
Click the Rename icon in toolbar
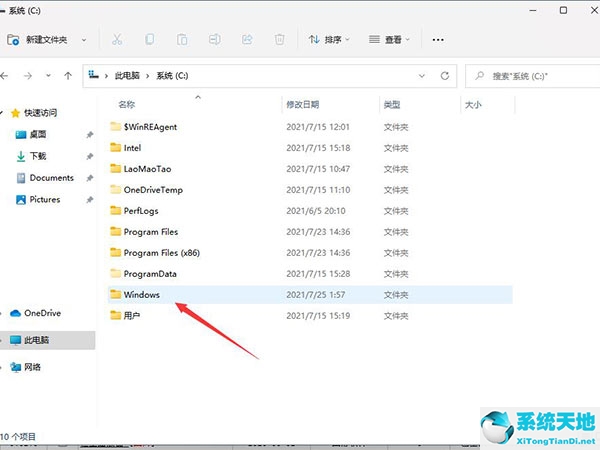click(x=215, y=39)
